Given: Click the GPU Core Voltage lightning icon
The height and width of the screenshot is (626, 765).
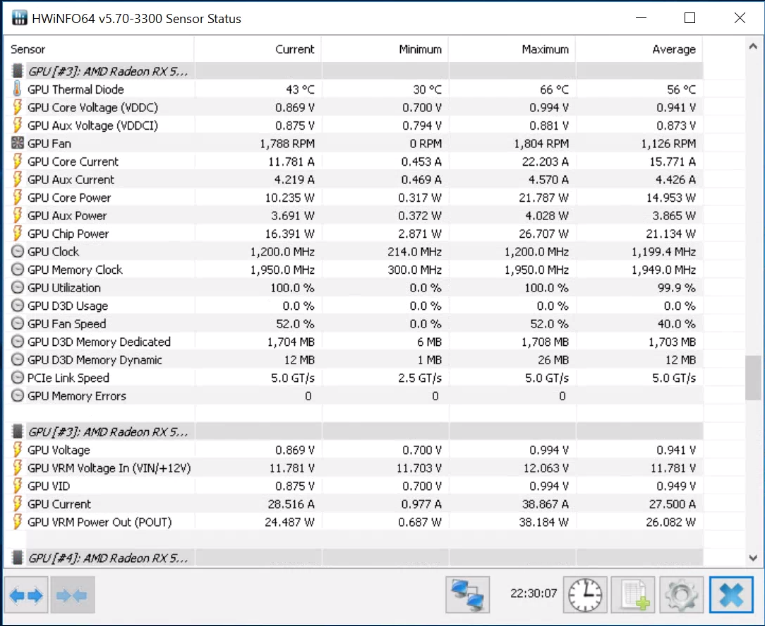Looking at the screenshot, I should click(x=17, y=107).
